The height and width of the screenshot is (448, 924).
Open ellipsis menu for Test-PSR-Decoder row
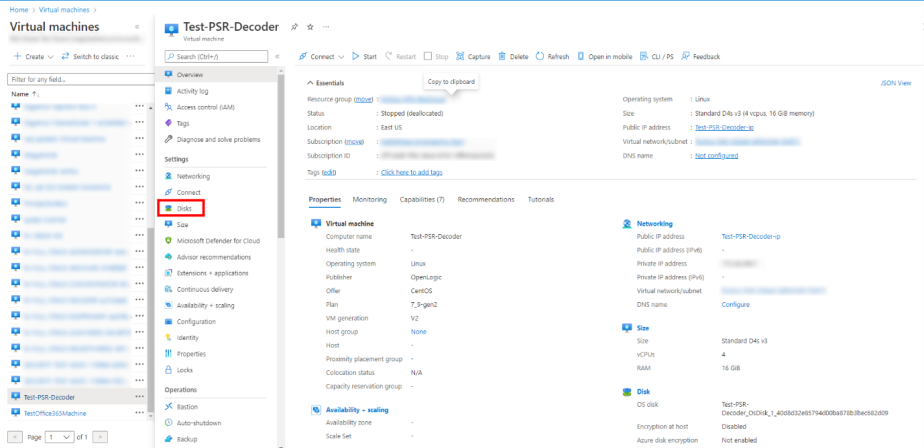pos(139,397)
